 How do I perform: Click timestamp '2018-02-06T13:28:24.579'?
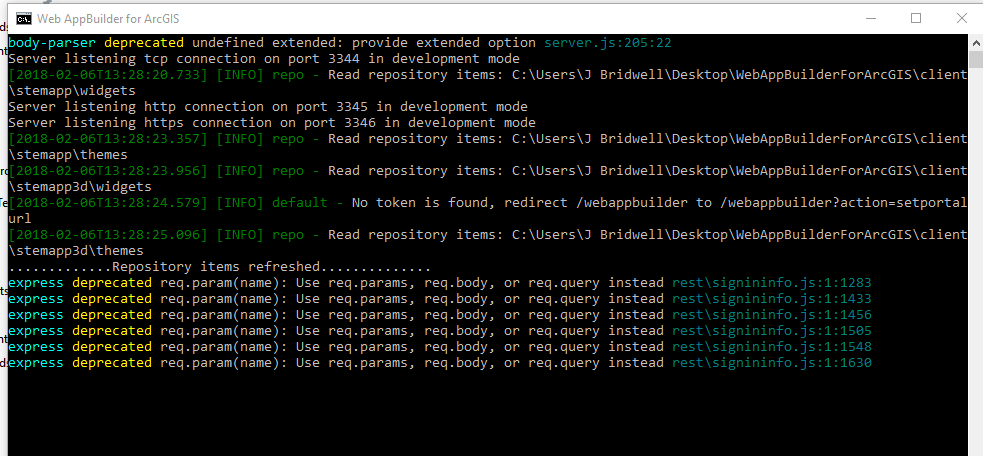(108, 203)
